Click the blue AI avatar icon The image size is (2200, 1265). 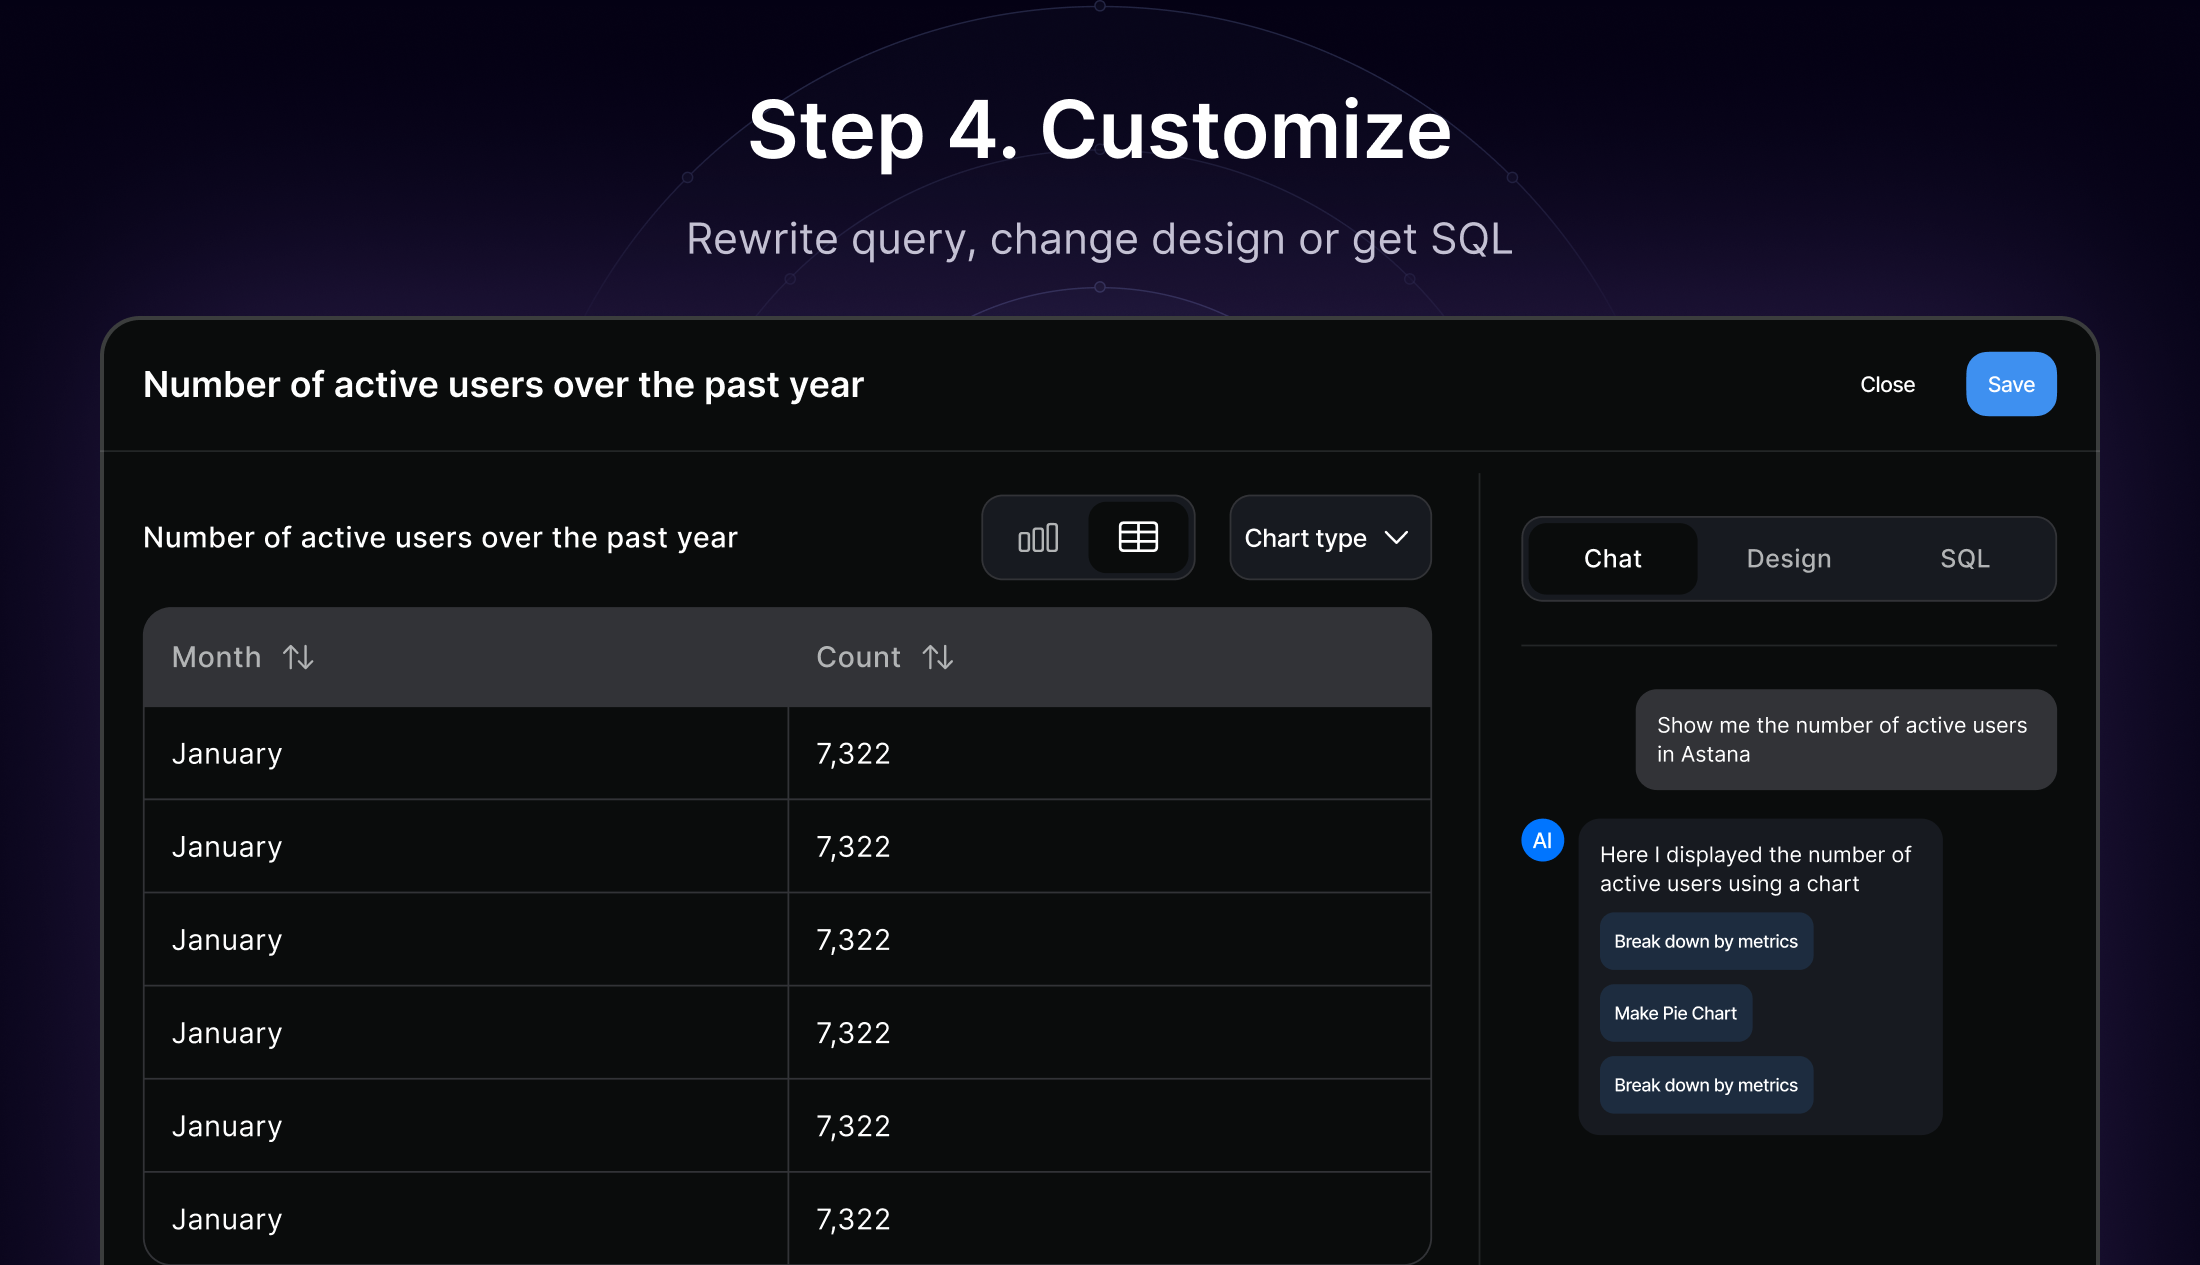[x=1542, y=840]
